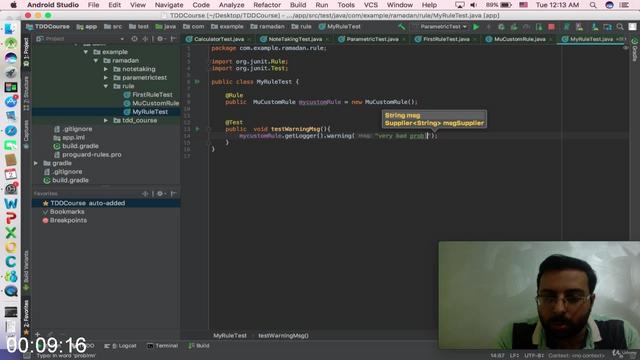
Task: Click the run gutter icon beside class MyRuleTest
Action: click(197, 82)
